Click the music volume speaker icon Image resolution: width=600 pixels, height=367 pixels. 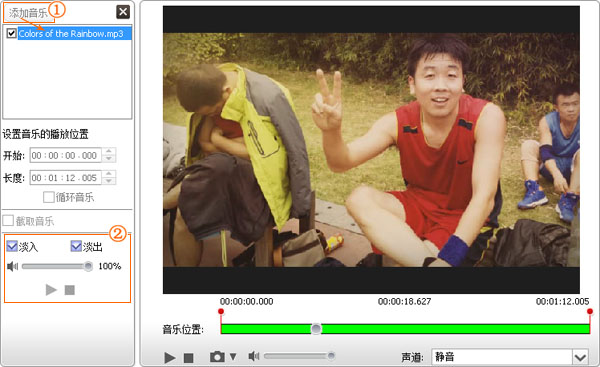pyautogui.click(x=13, y=266)
